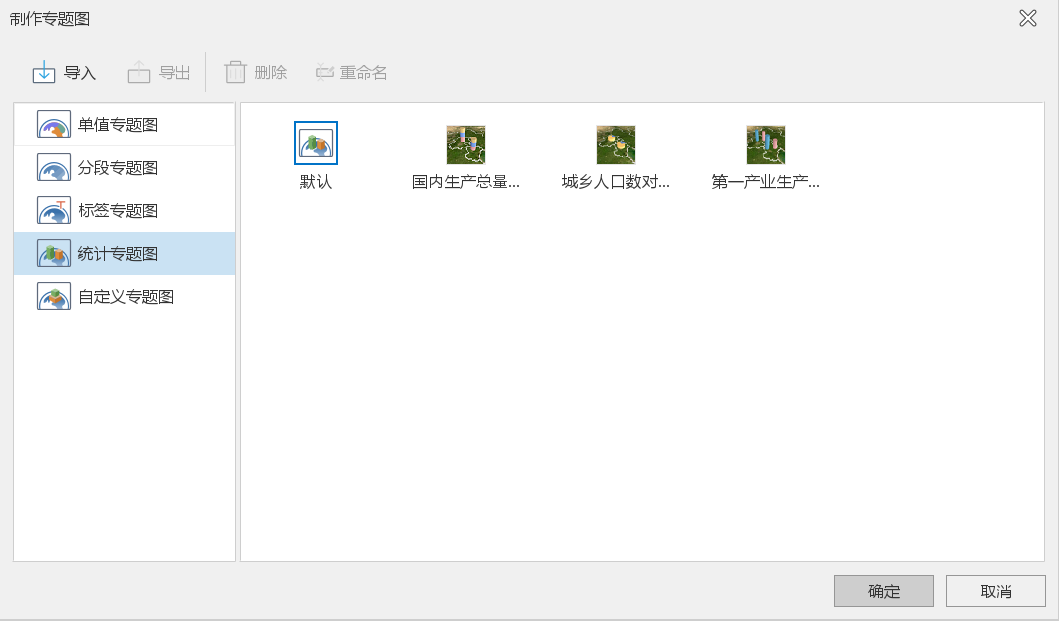The image size is (1059, 621).
Task: Click the 重命名 (Rename) toolbar icon
Action: [x=324, y=72]
